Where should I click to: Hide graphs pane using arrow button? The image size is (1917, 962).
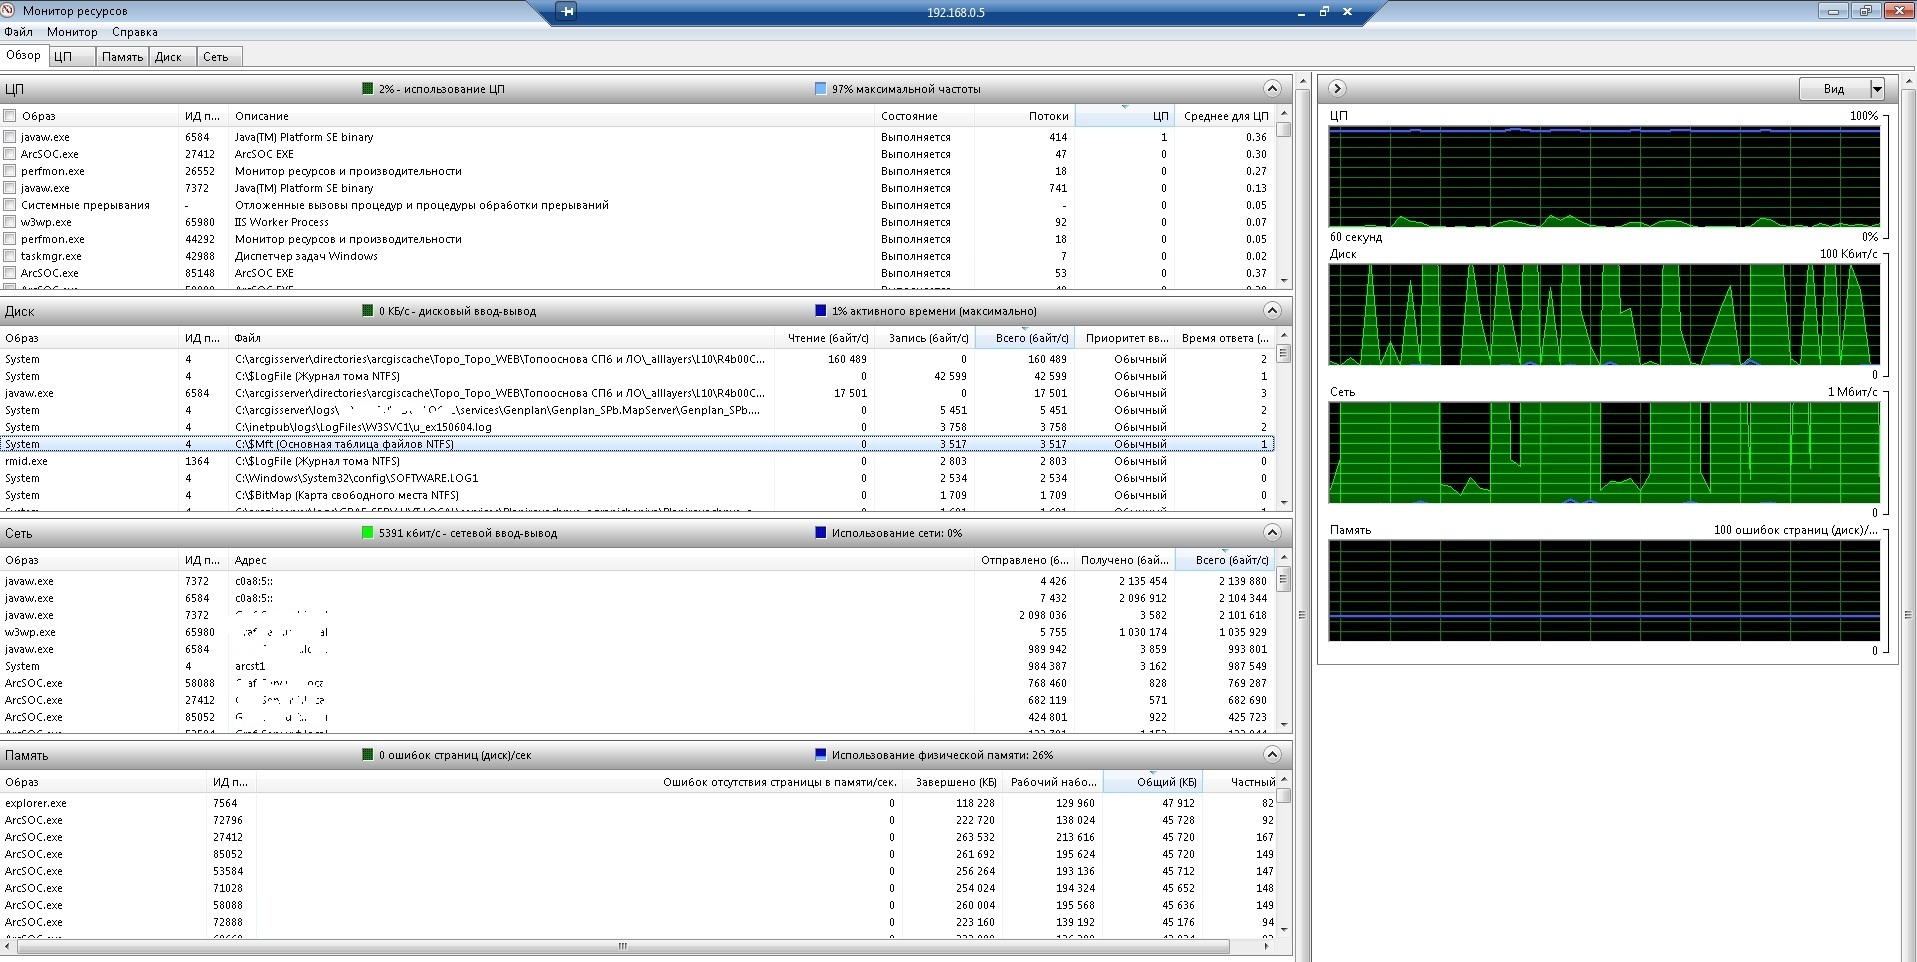click(1337, 89)
